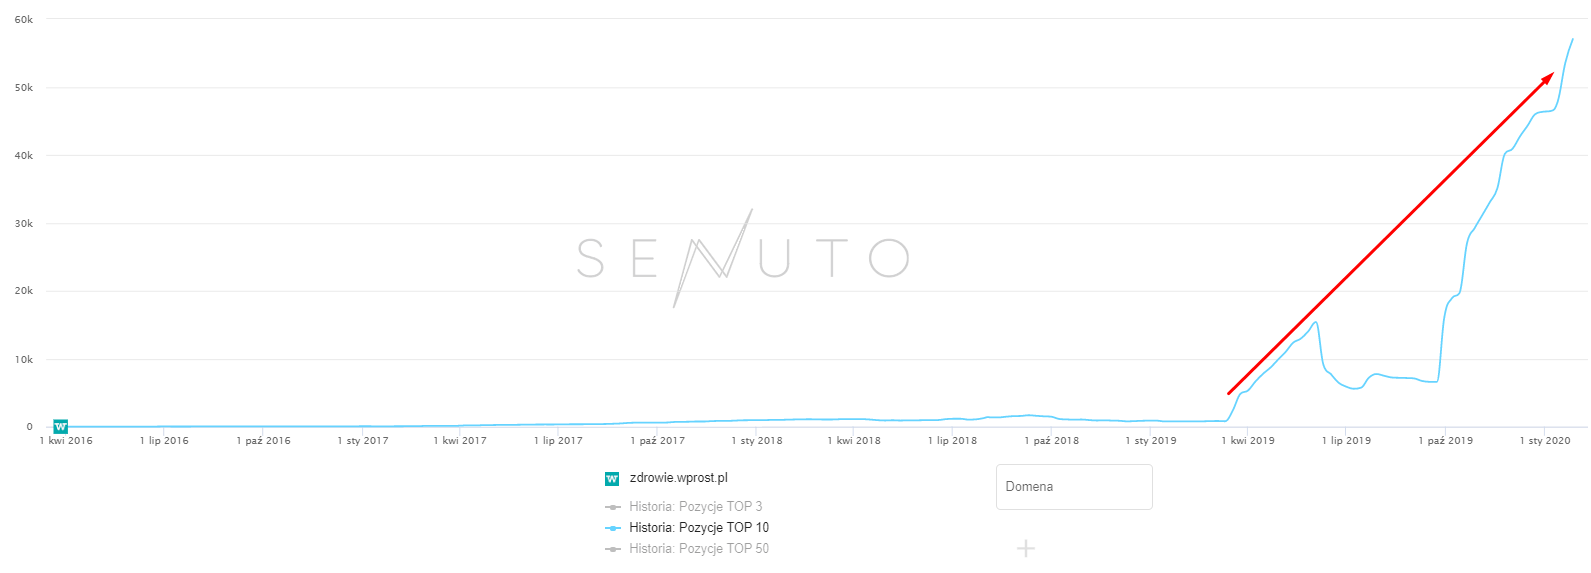Click the chart line peak near 57k
The height and width of the screenshot is (573, 1591).
(1572, 40)
